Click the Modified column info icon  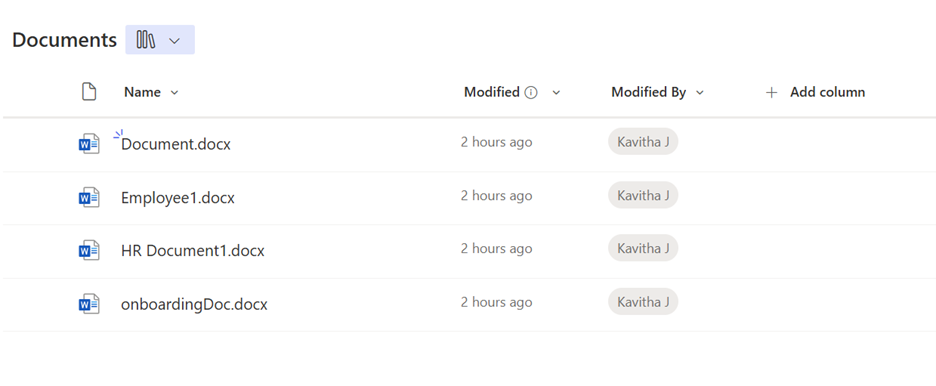pyautogui.click(x=531, y=92)
